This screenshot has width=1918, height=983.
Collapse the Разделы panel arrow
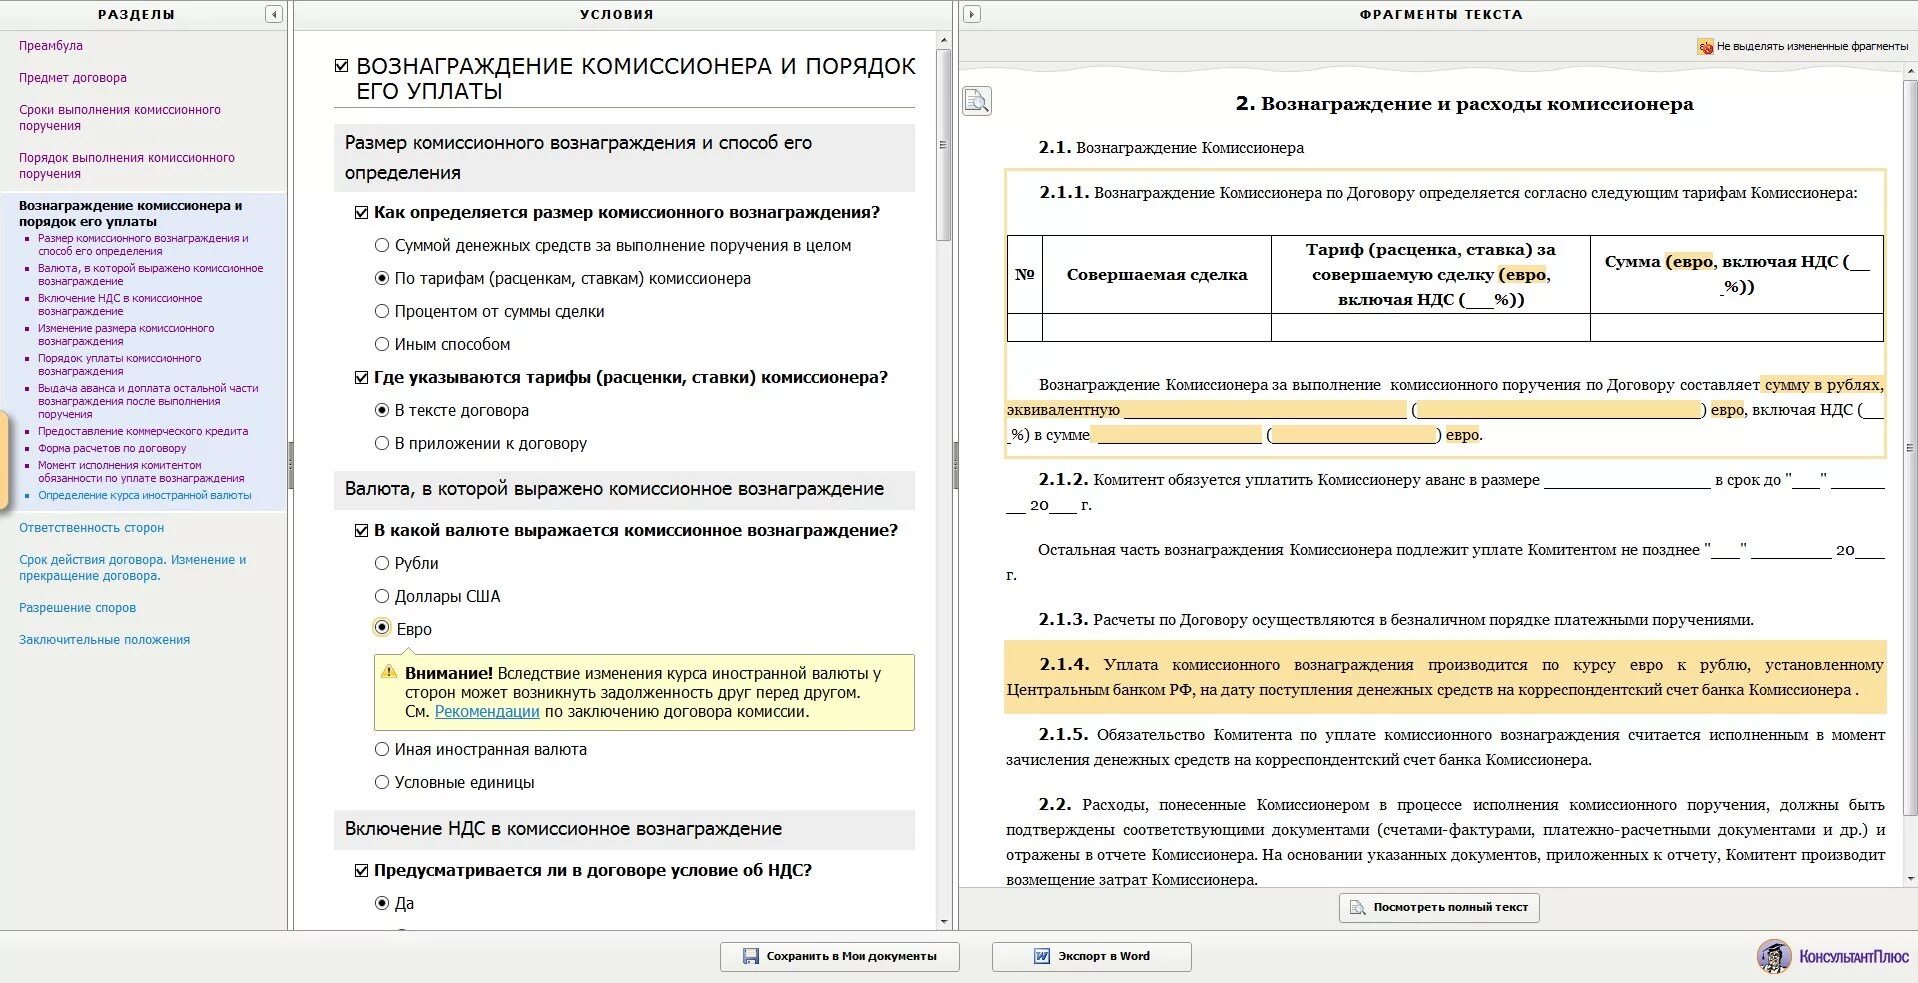pos(274,14)
